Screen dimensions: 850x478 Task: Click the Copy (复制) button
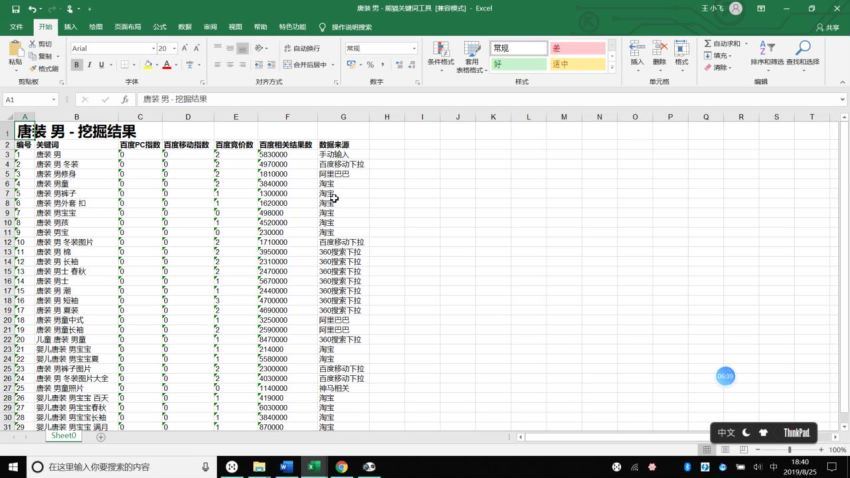tap(40, 56)
